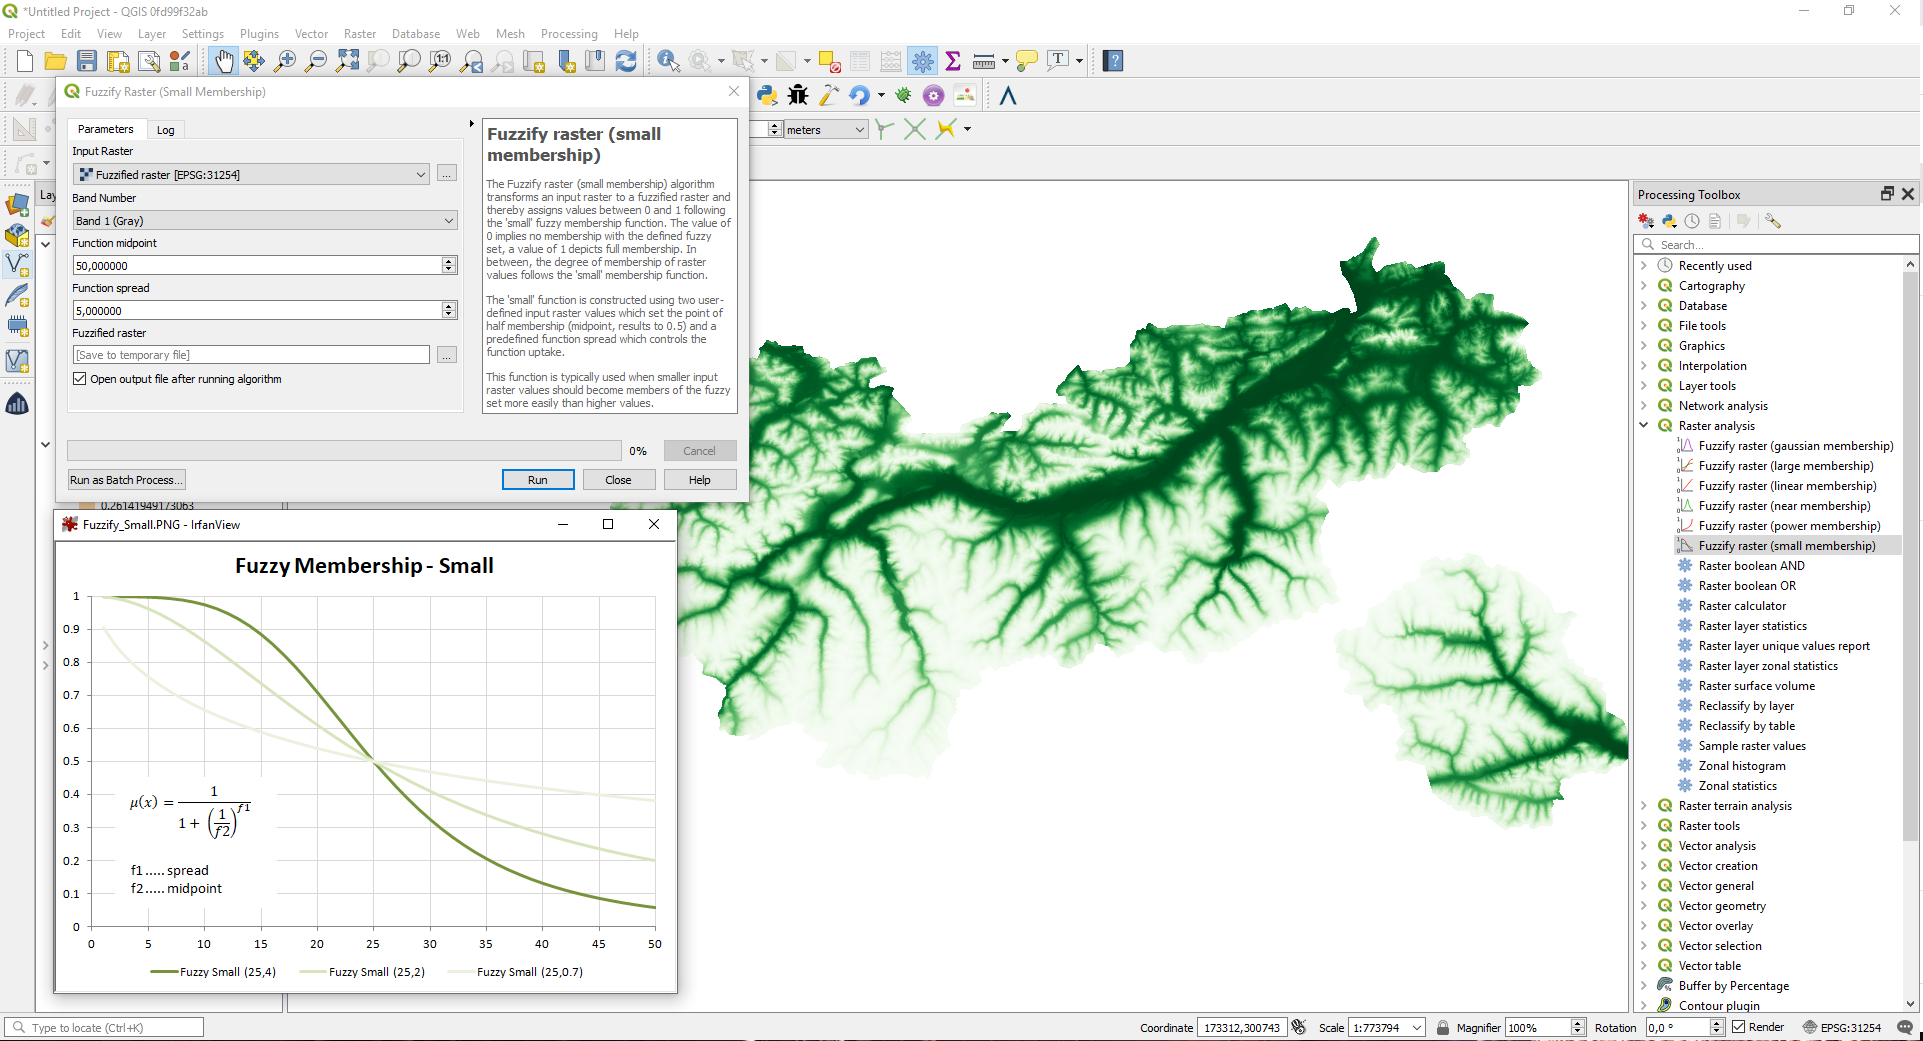1923x1041 pixels.
Task: Click the Save Project icon
Action: (x=87, y=61)
